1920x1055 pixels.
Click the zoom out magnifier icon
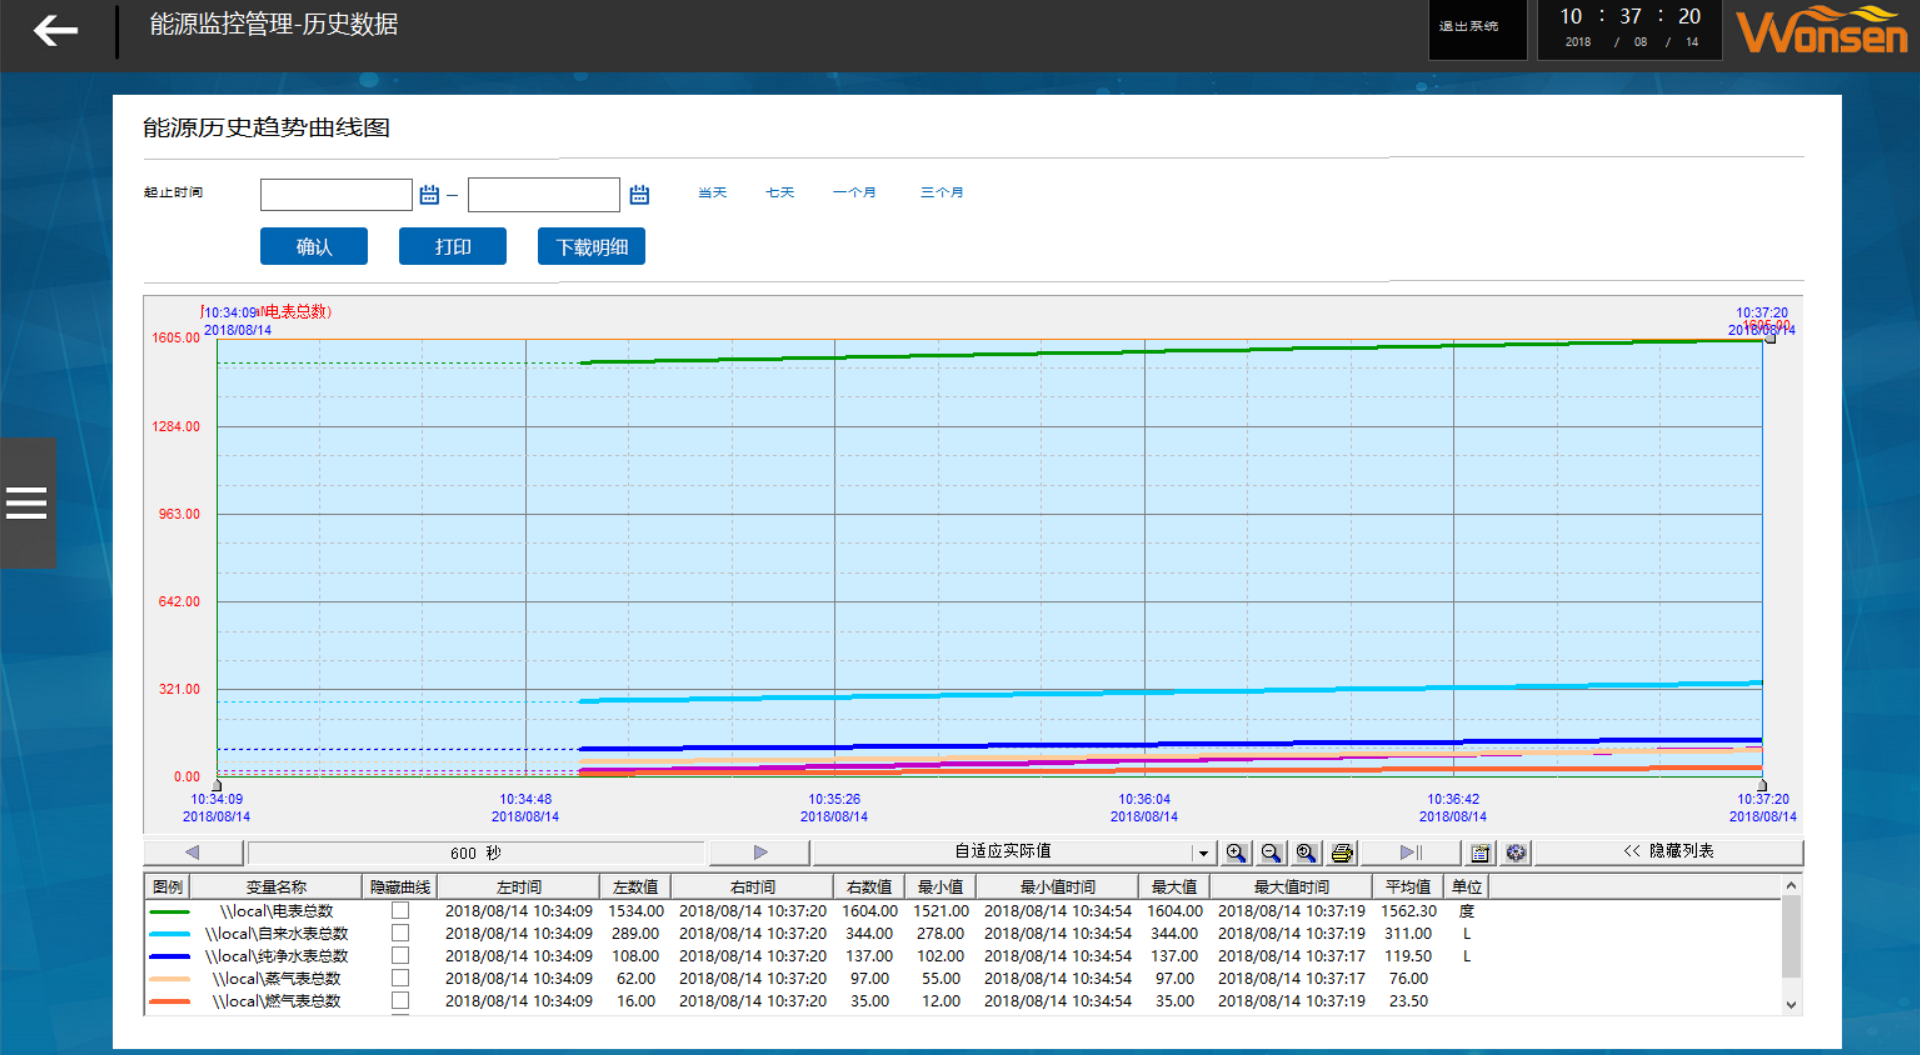[1271, 853]
